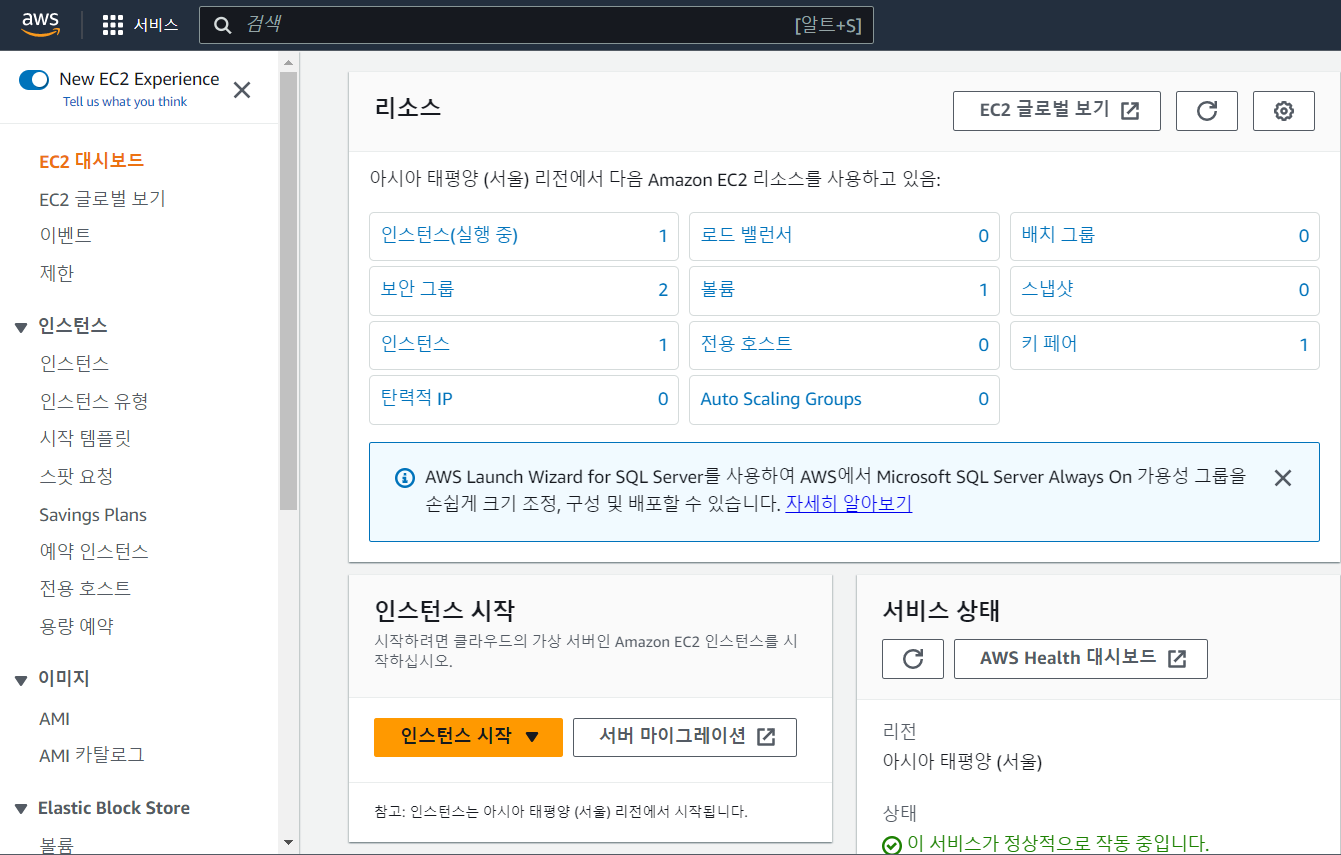Open 볼륨 resource card
The image size is (1341, 855).
pyautogui.click(x=844, y=290)
